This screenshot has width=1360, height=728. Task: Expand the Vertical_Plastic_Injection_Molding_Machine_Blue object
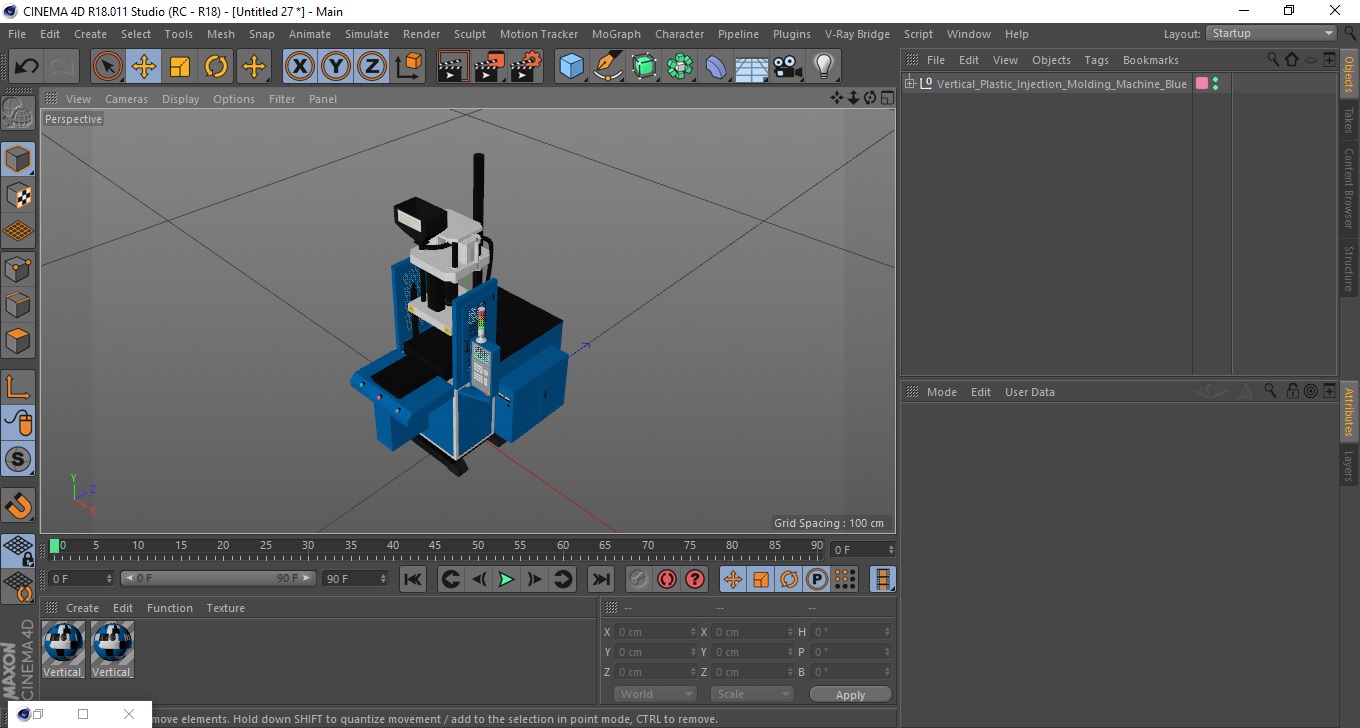(x=910, y=84)
